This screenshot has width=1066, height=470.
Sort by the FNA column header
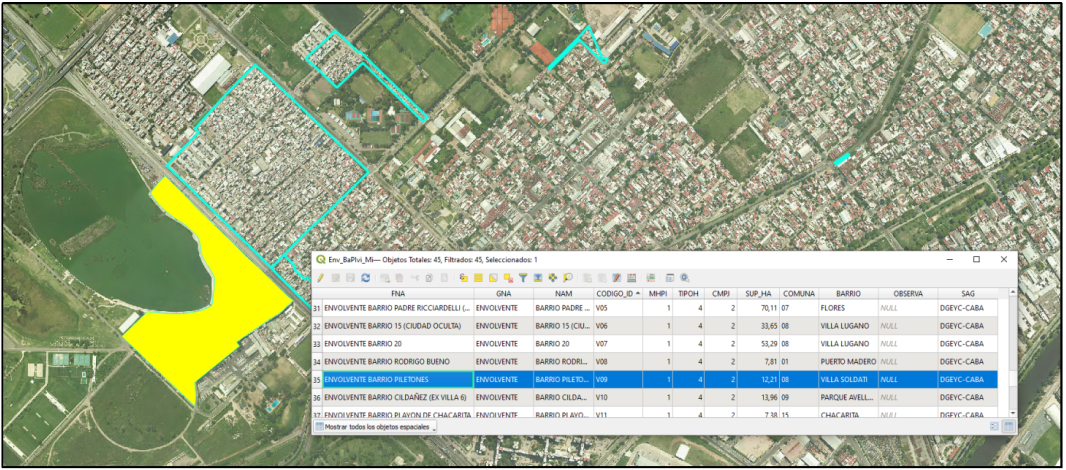[x=398, y=294]
